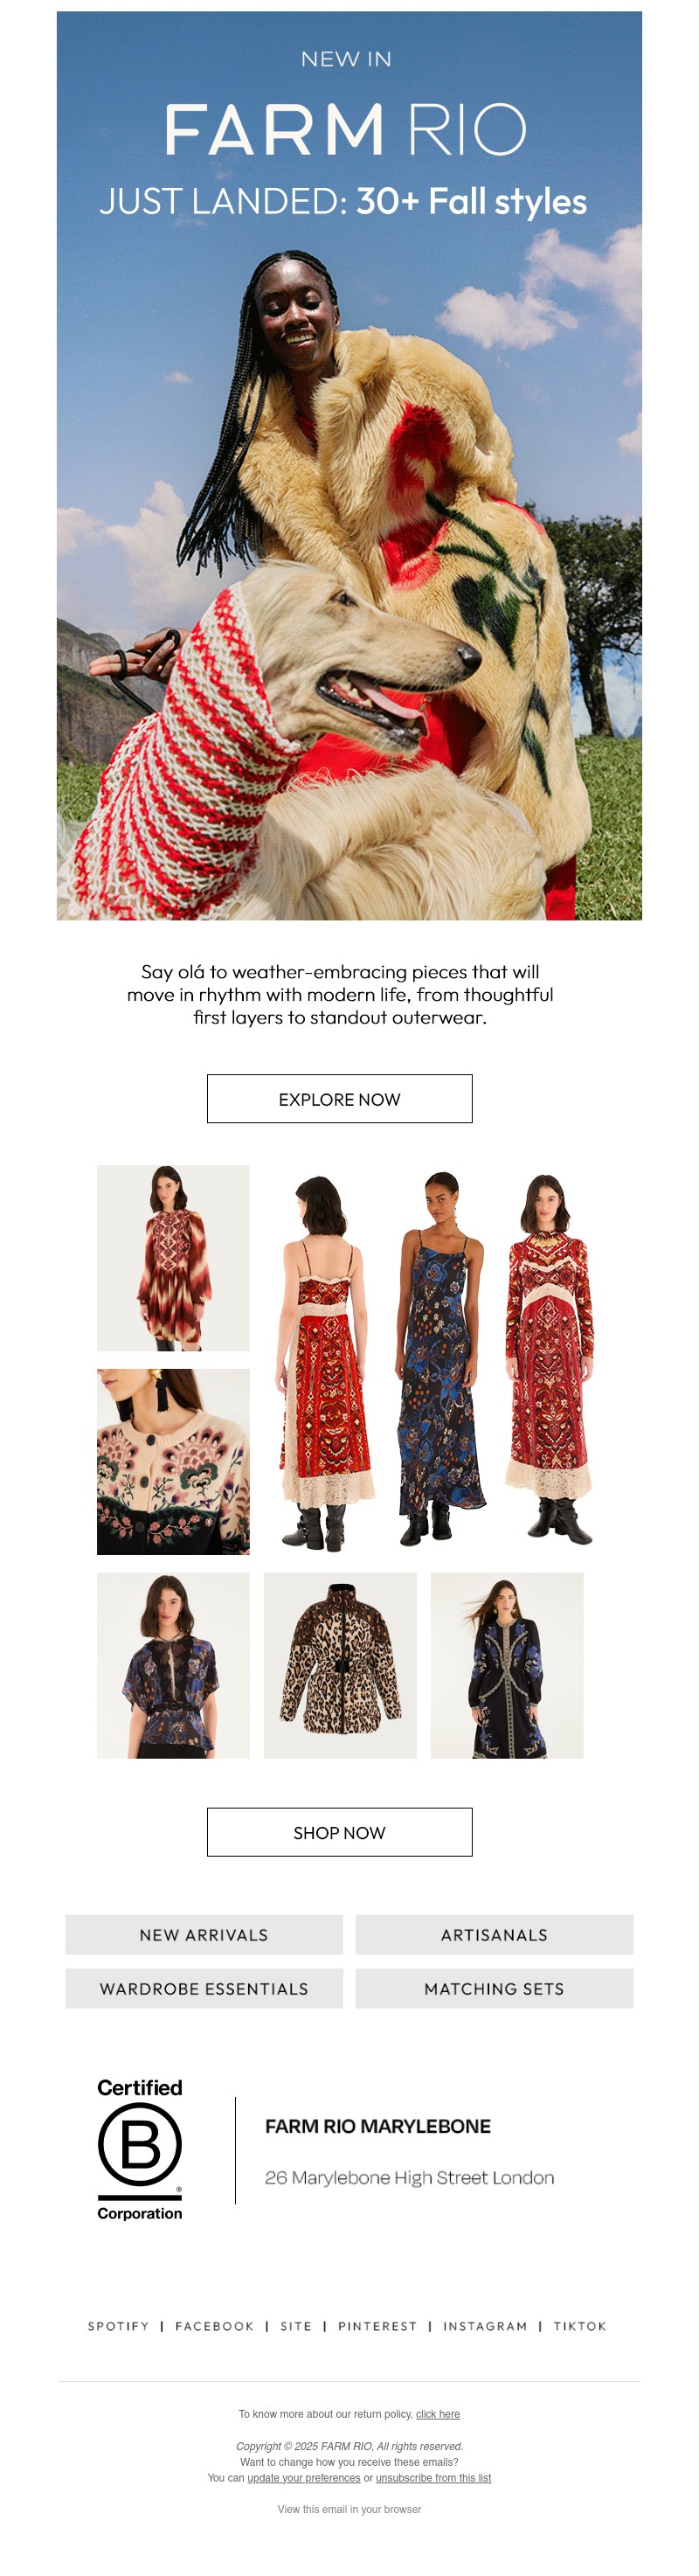Open the ARTISANALS category

[494, 1934]
